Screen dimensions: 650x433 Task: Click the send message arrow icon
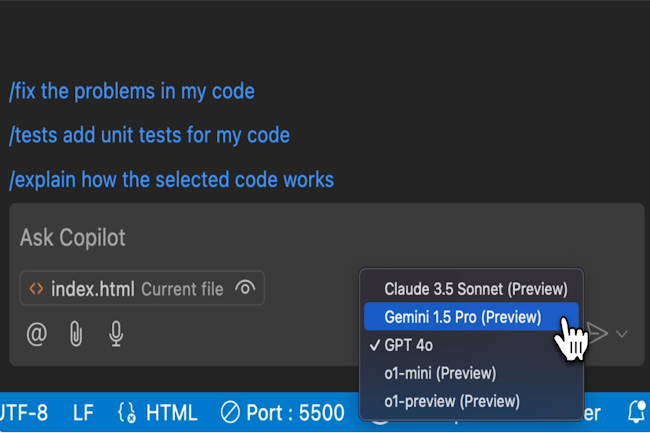coord(598,334)
